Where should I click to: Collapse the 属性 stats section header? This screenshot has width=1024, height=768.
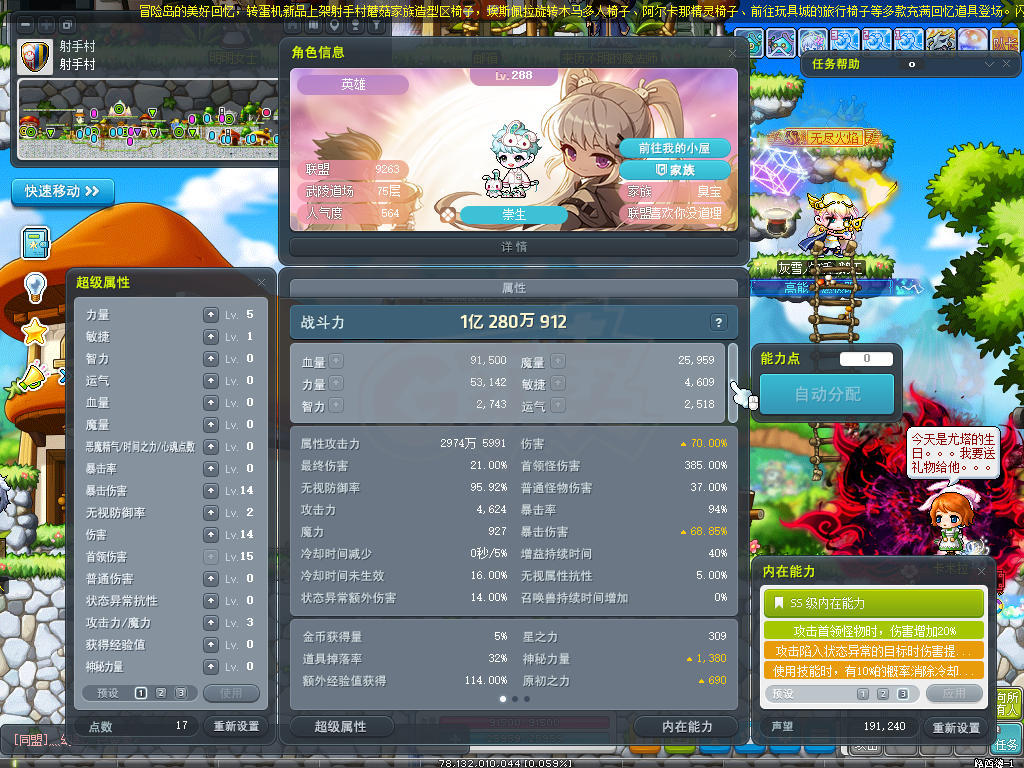click(514, 288)
